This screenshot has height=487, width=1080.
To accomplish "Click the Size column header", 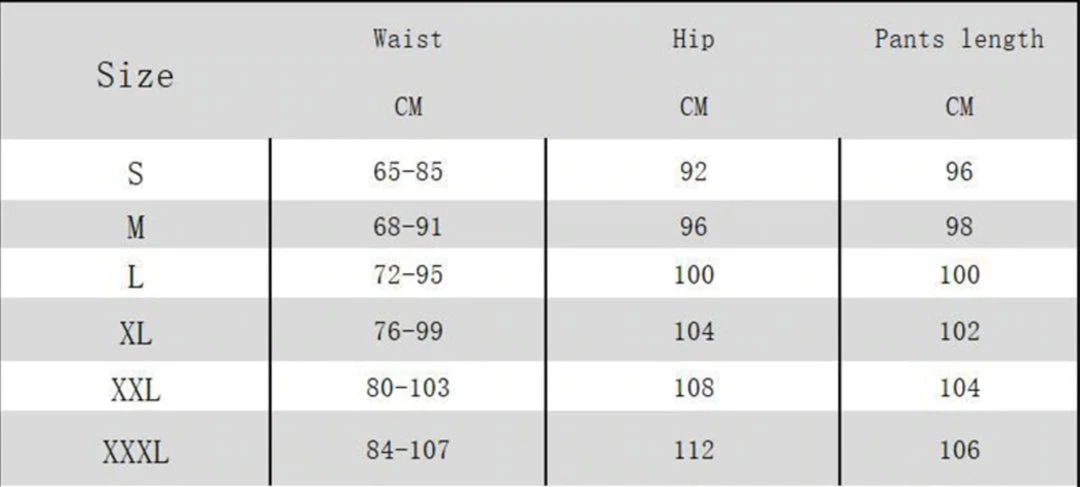I will [135, 75].
